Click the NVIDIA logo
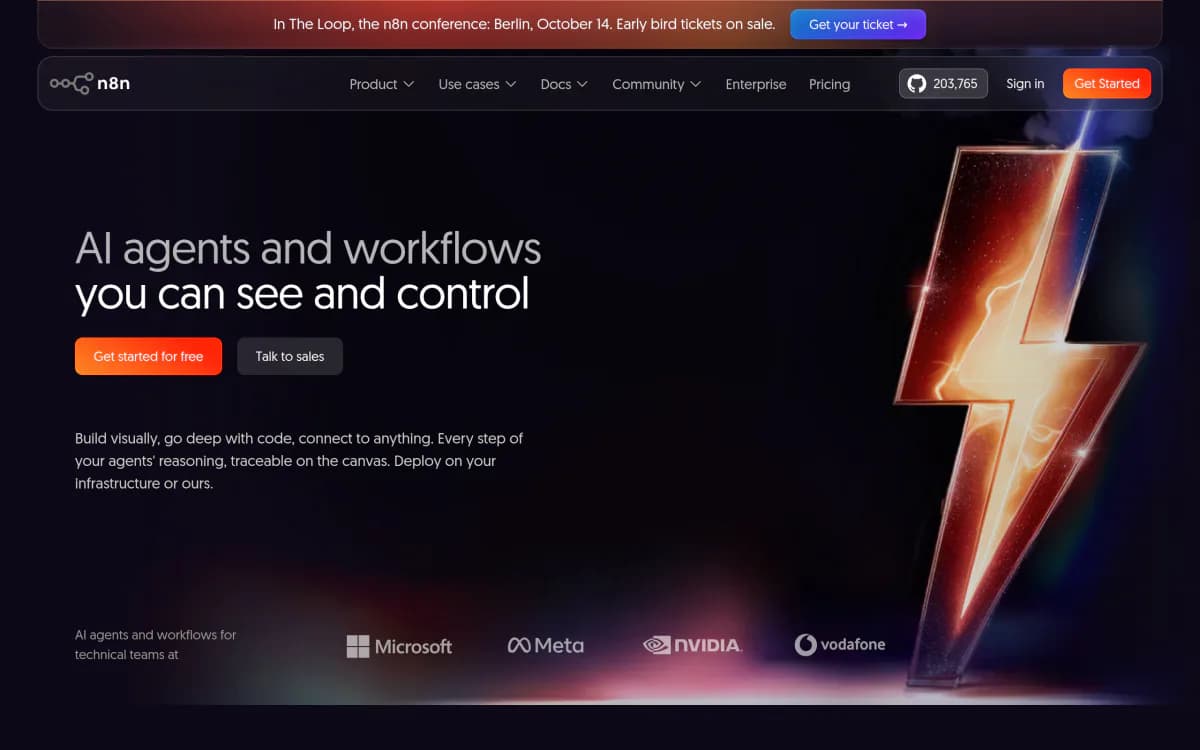1200x750 pixels. [692, 645]
